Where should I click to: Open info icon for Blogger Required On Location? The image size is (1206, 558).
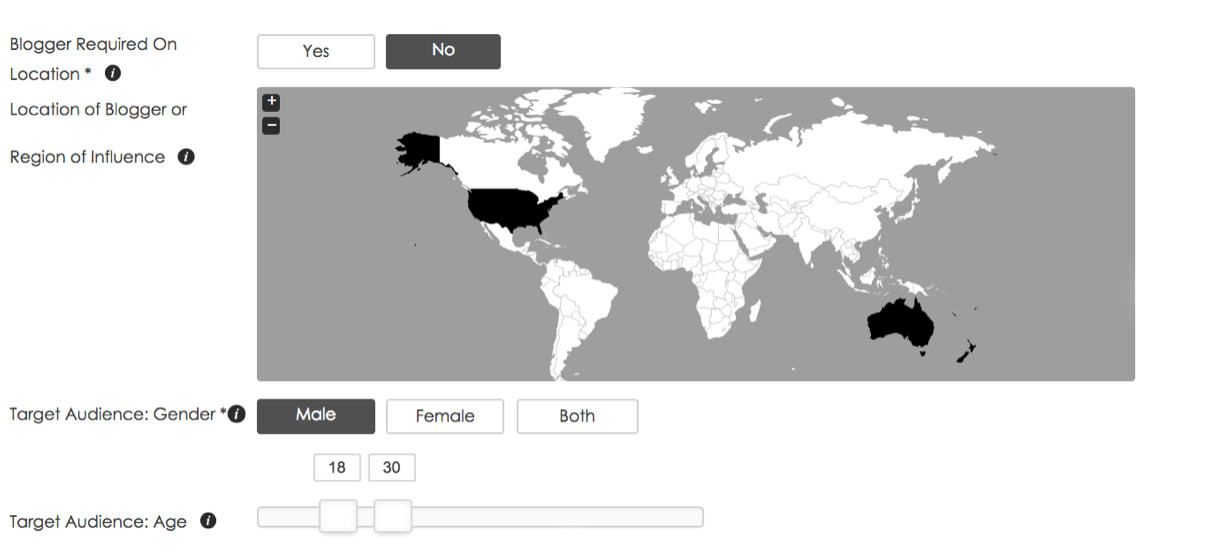tap(113, 73)
